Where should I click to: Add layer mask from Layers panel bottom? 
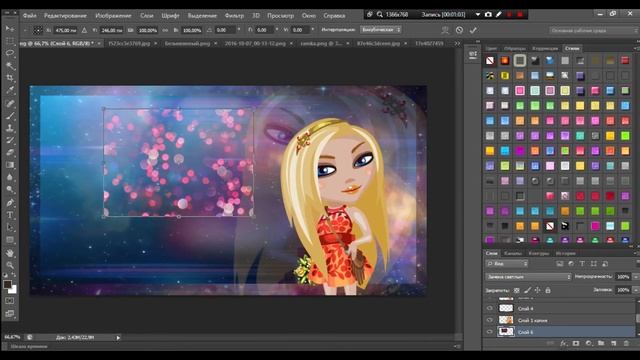pos(576,344)
